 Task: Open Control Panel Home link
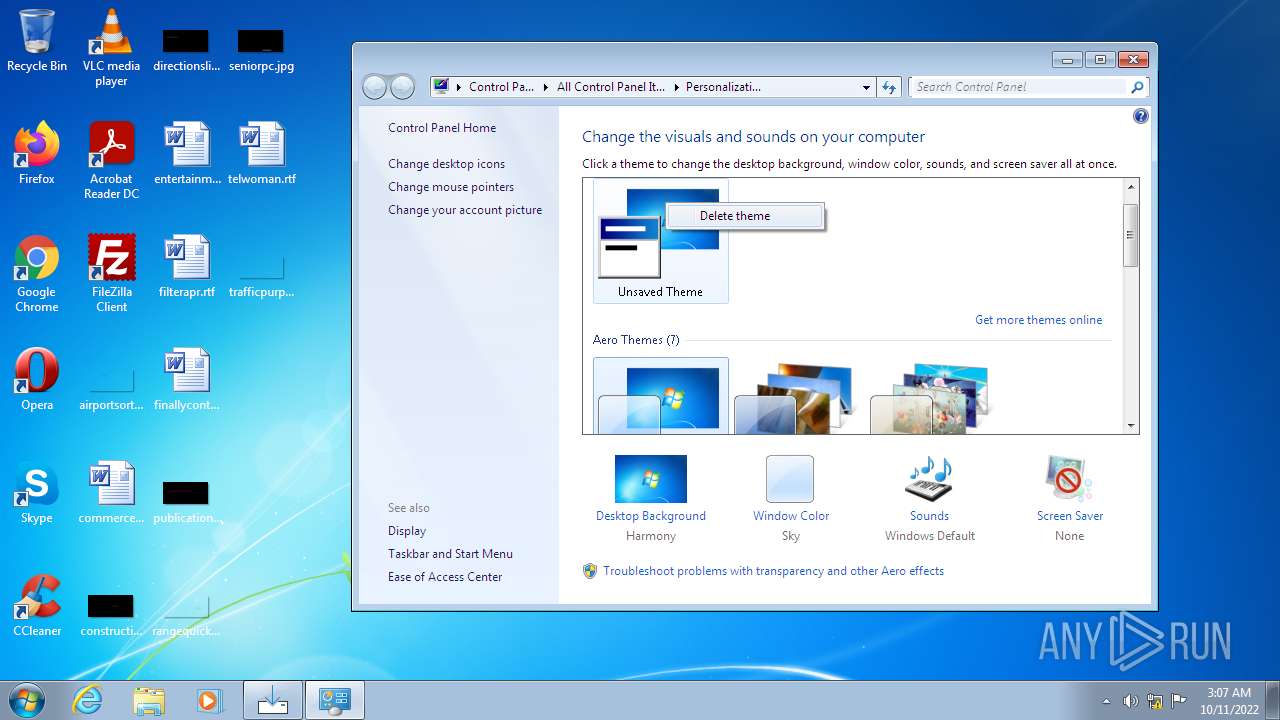(442, 128)
